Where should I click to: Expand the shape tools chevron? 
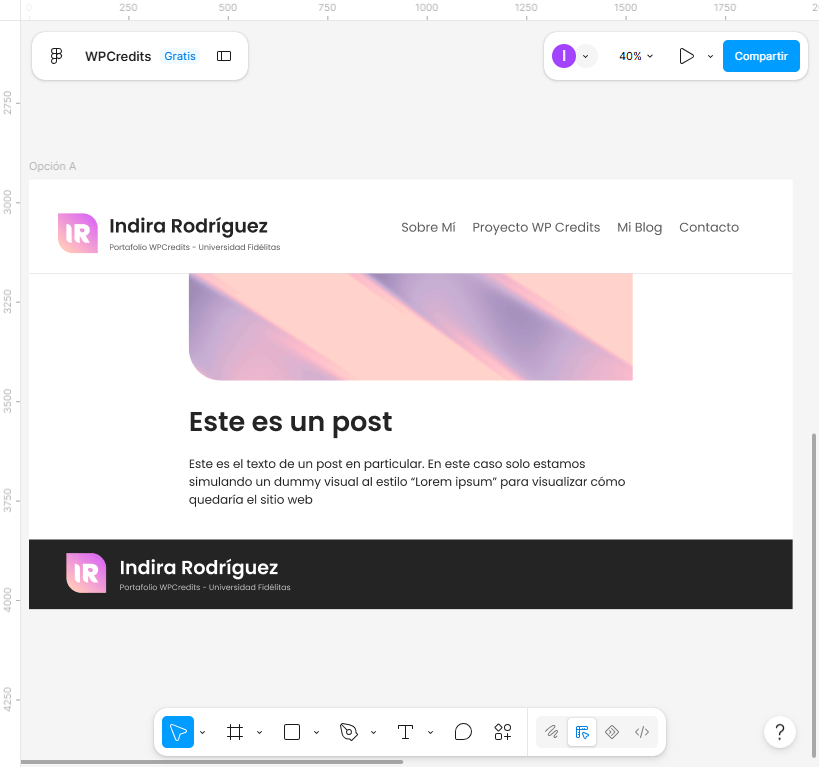[317, 732]
